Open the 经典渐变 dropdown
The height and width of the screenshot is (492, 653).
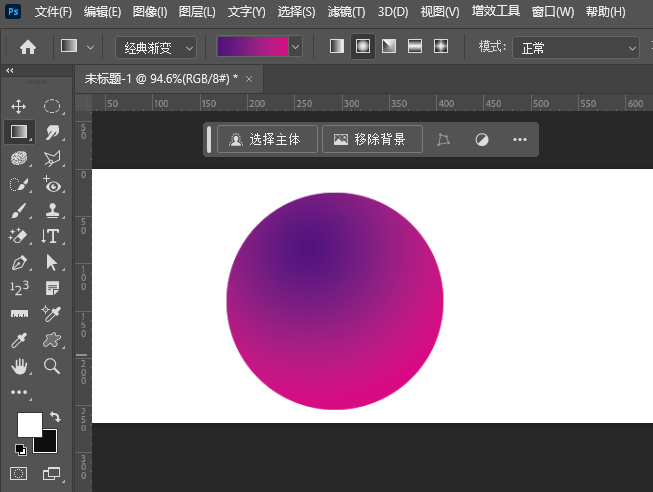pyautogui.click(x=156, y=48)
